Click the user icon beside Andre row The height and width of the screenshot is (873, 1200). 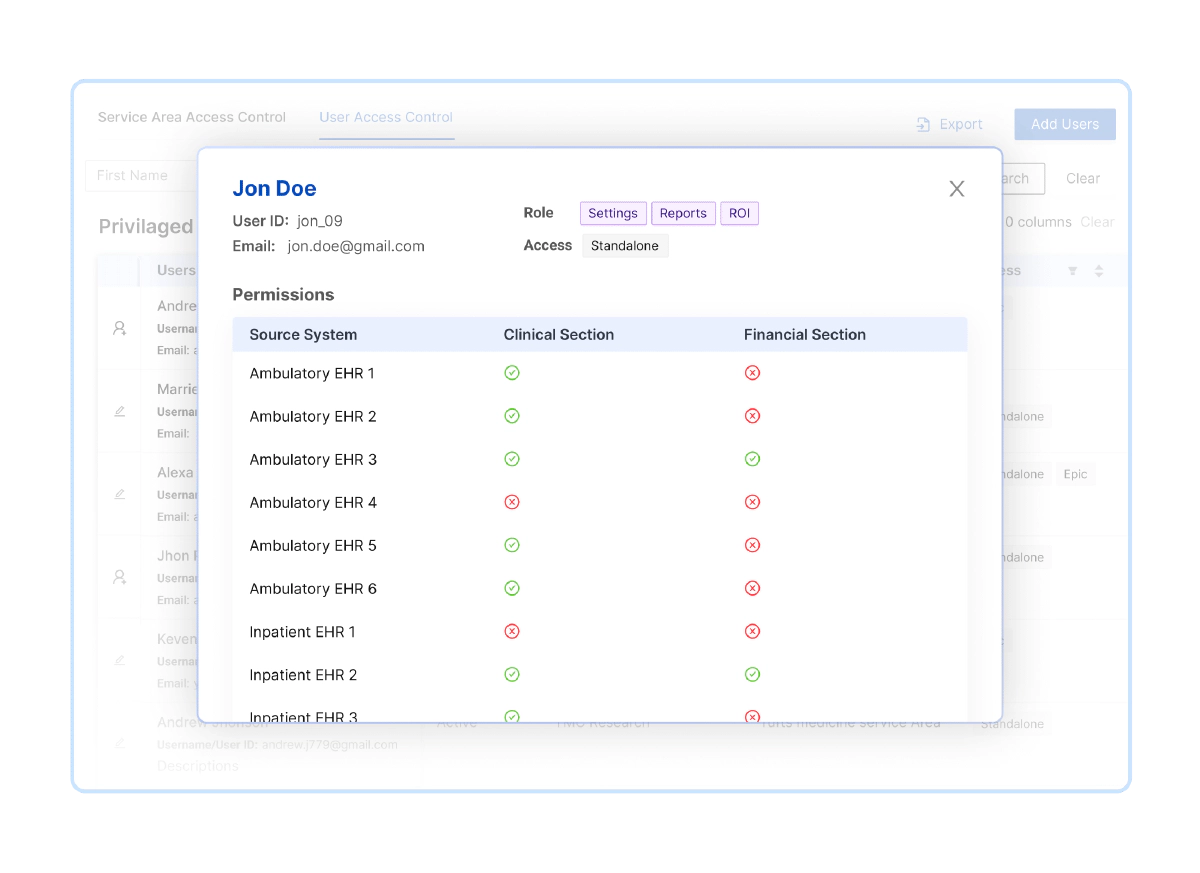120,328
